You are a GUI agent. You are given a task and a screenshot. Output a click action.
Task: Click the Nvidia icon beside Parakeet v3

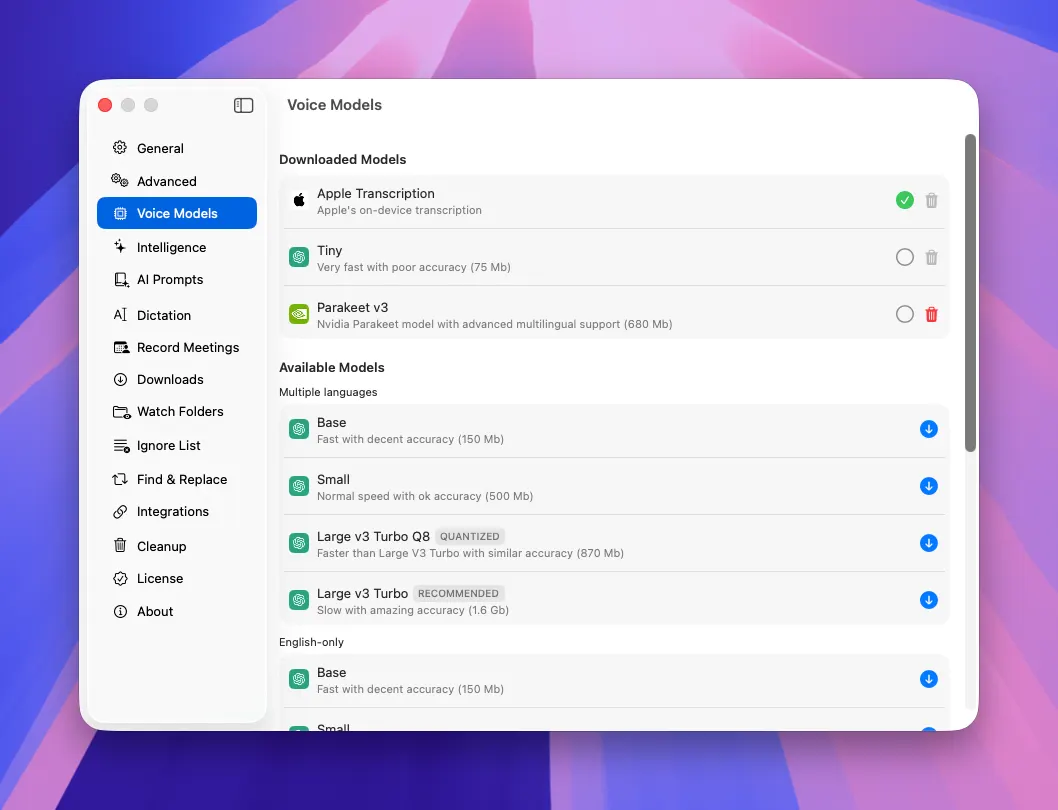(x=299, y=314)
